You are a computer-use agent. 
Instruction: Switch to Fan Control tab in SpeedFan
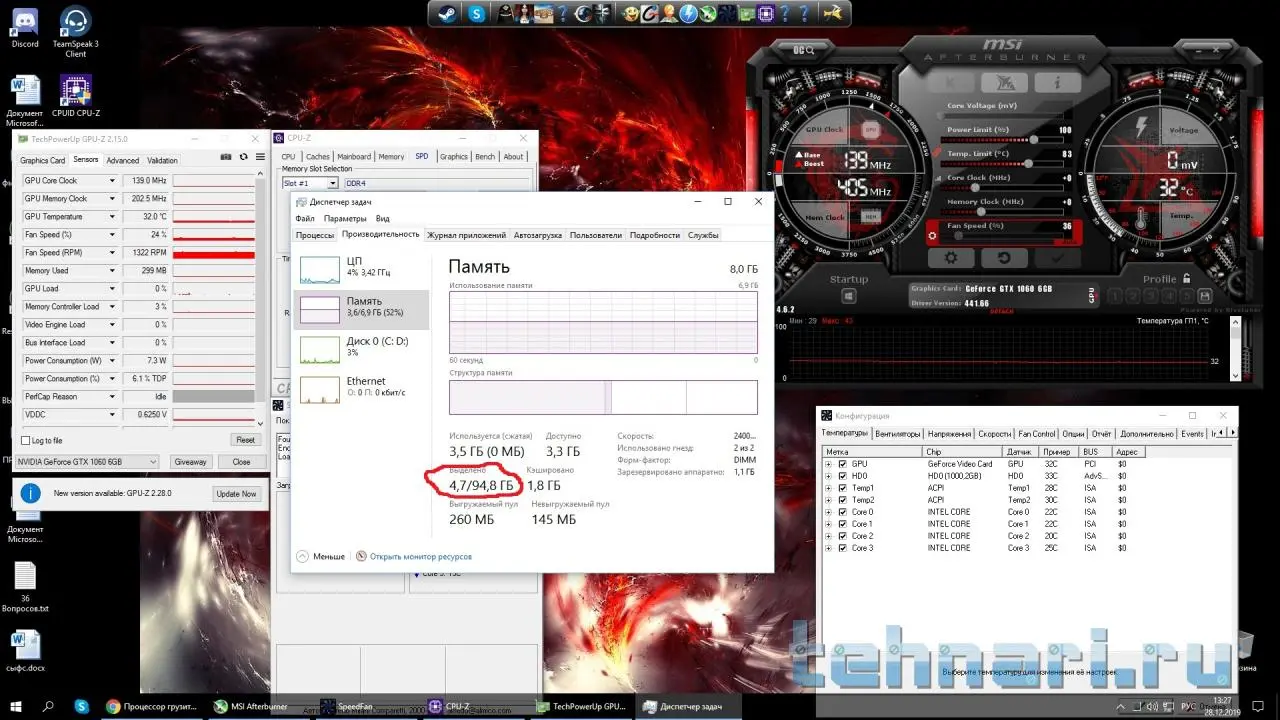coord(1036,434)
